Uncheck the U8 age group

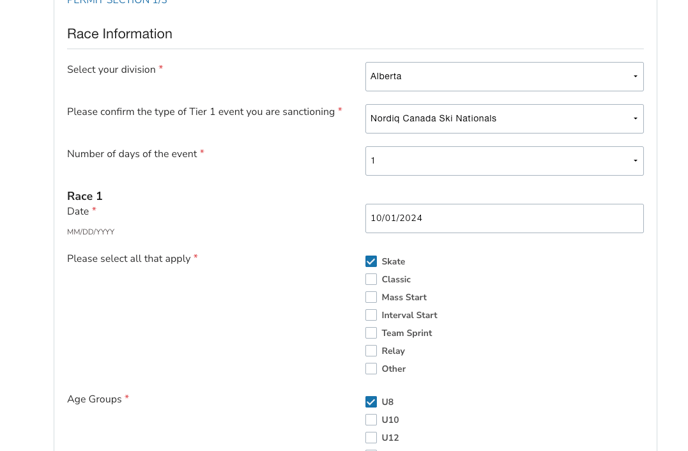(x=371, y=403)
